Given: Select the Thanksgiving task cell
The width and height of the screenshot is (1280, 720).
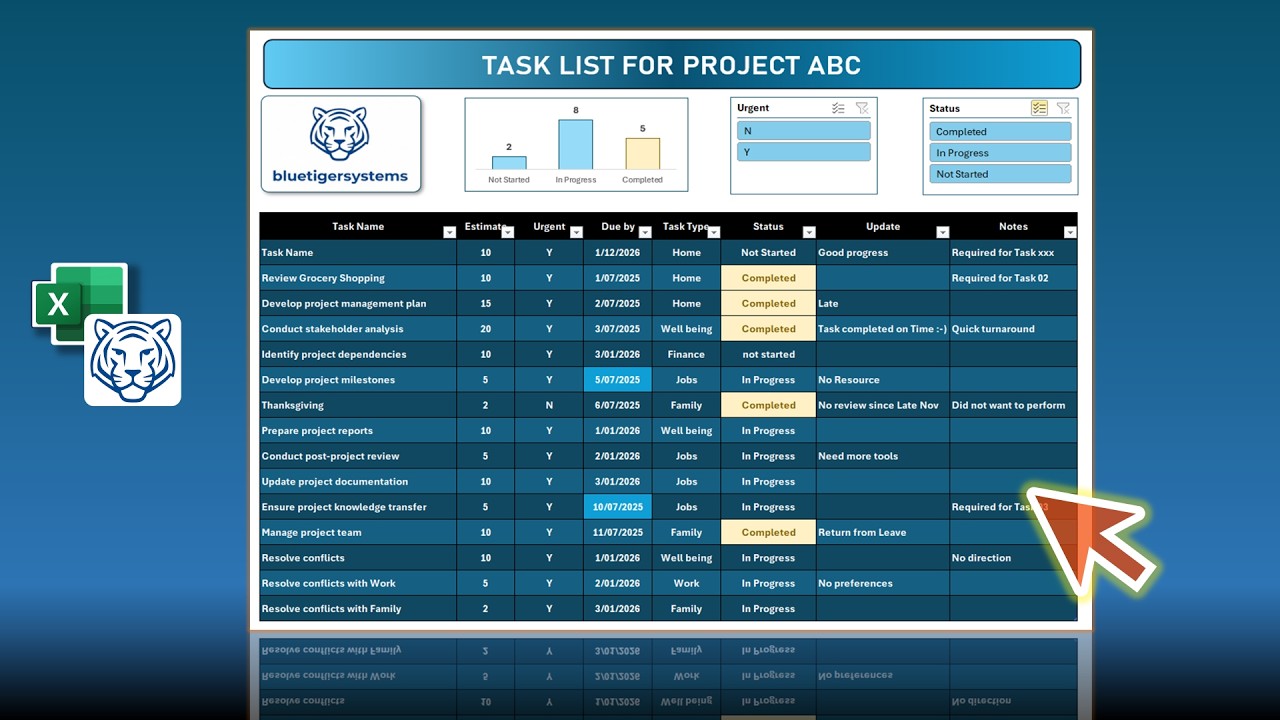Looking at the screenshot, I should [358, 405].
